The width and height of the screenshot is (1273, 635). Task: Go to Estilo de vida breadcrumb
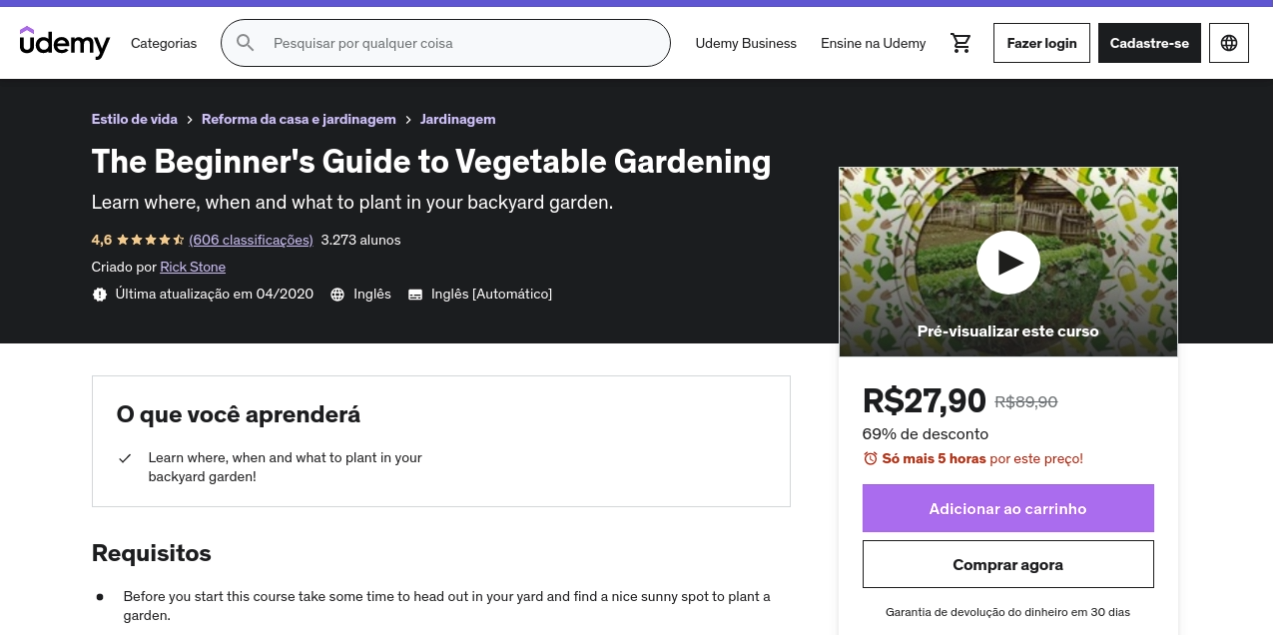point(134,119)
